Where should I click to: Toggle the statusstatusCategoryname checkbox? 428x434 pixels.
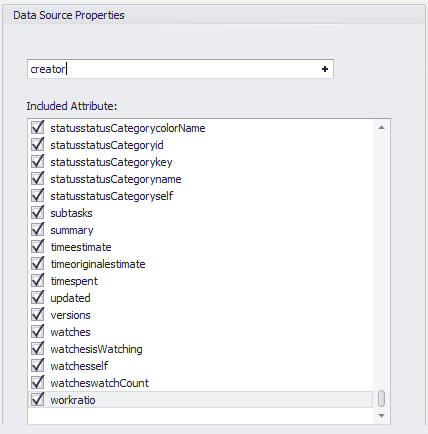[37, 178]
